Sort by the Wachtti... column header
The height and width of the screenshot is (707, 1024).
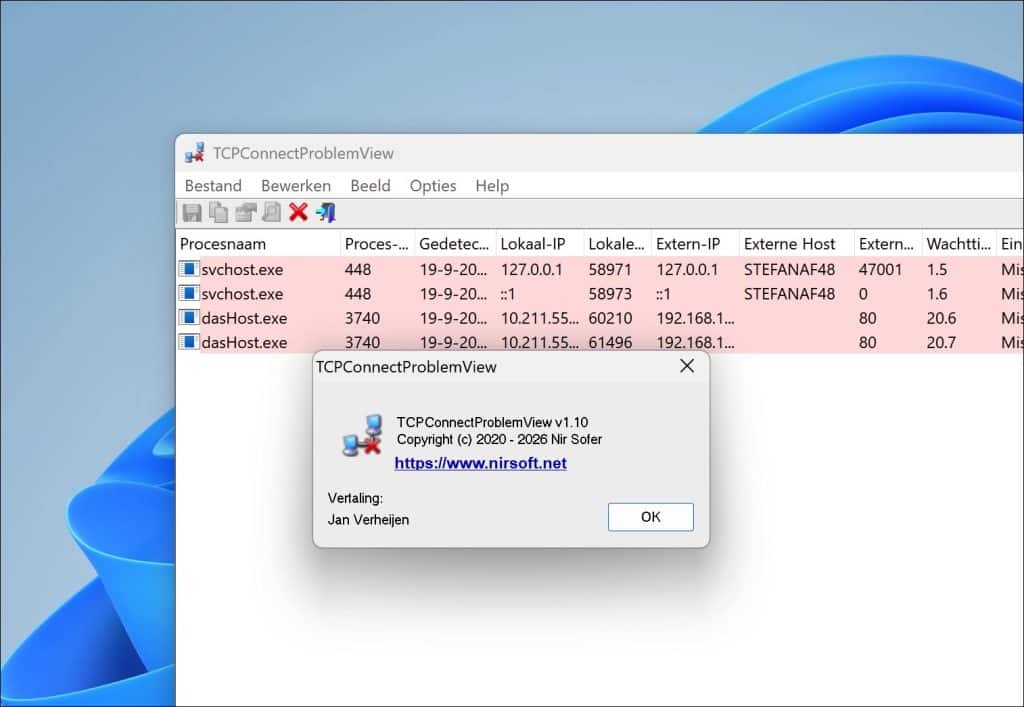tap(959, 244)
